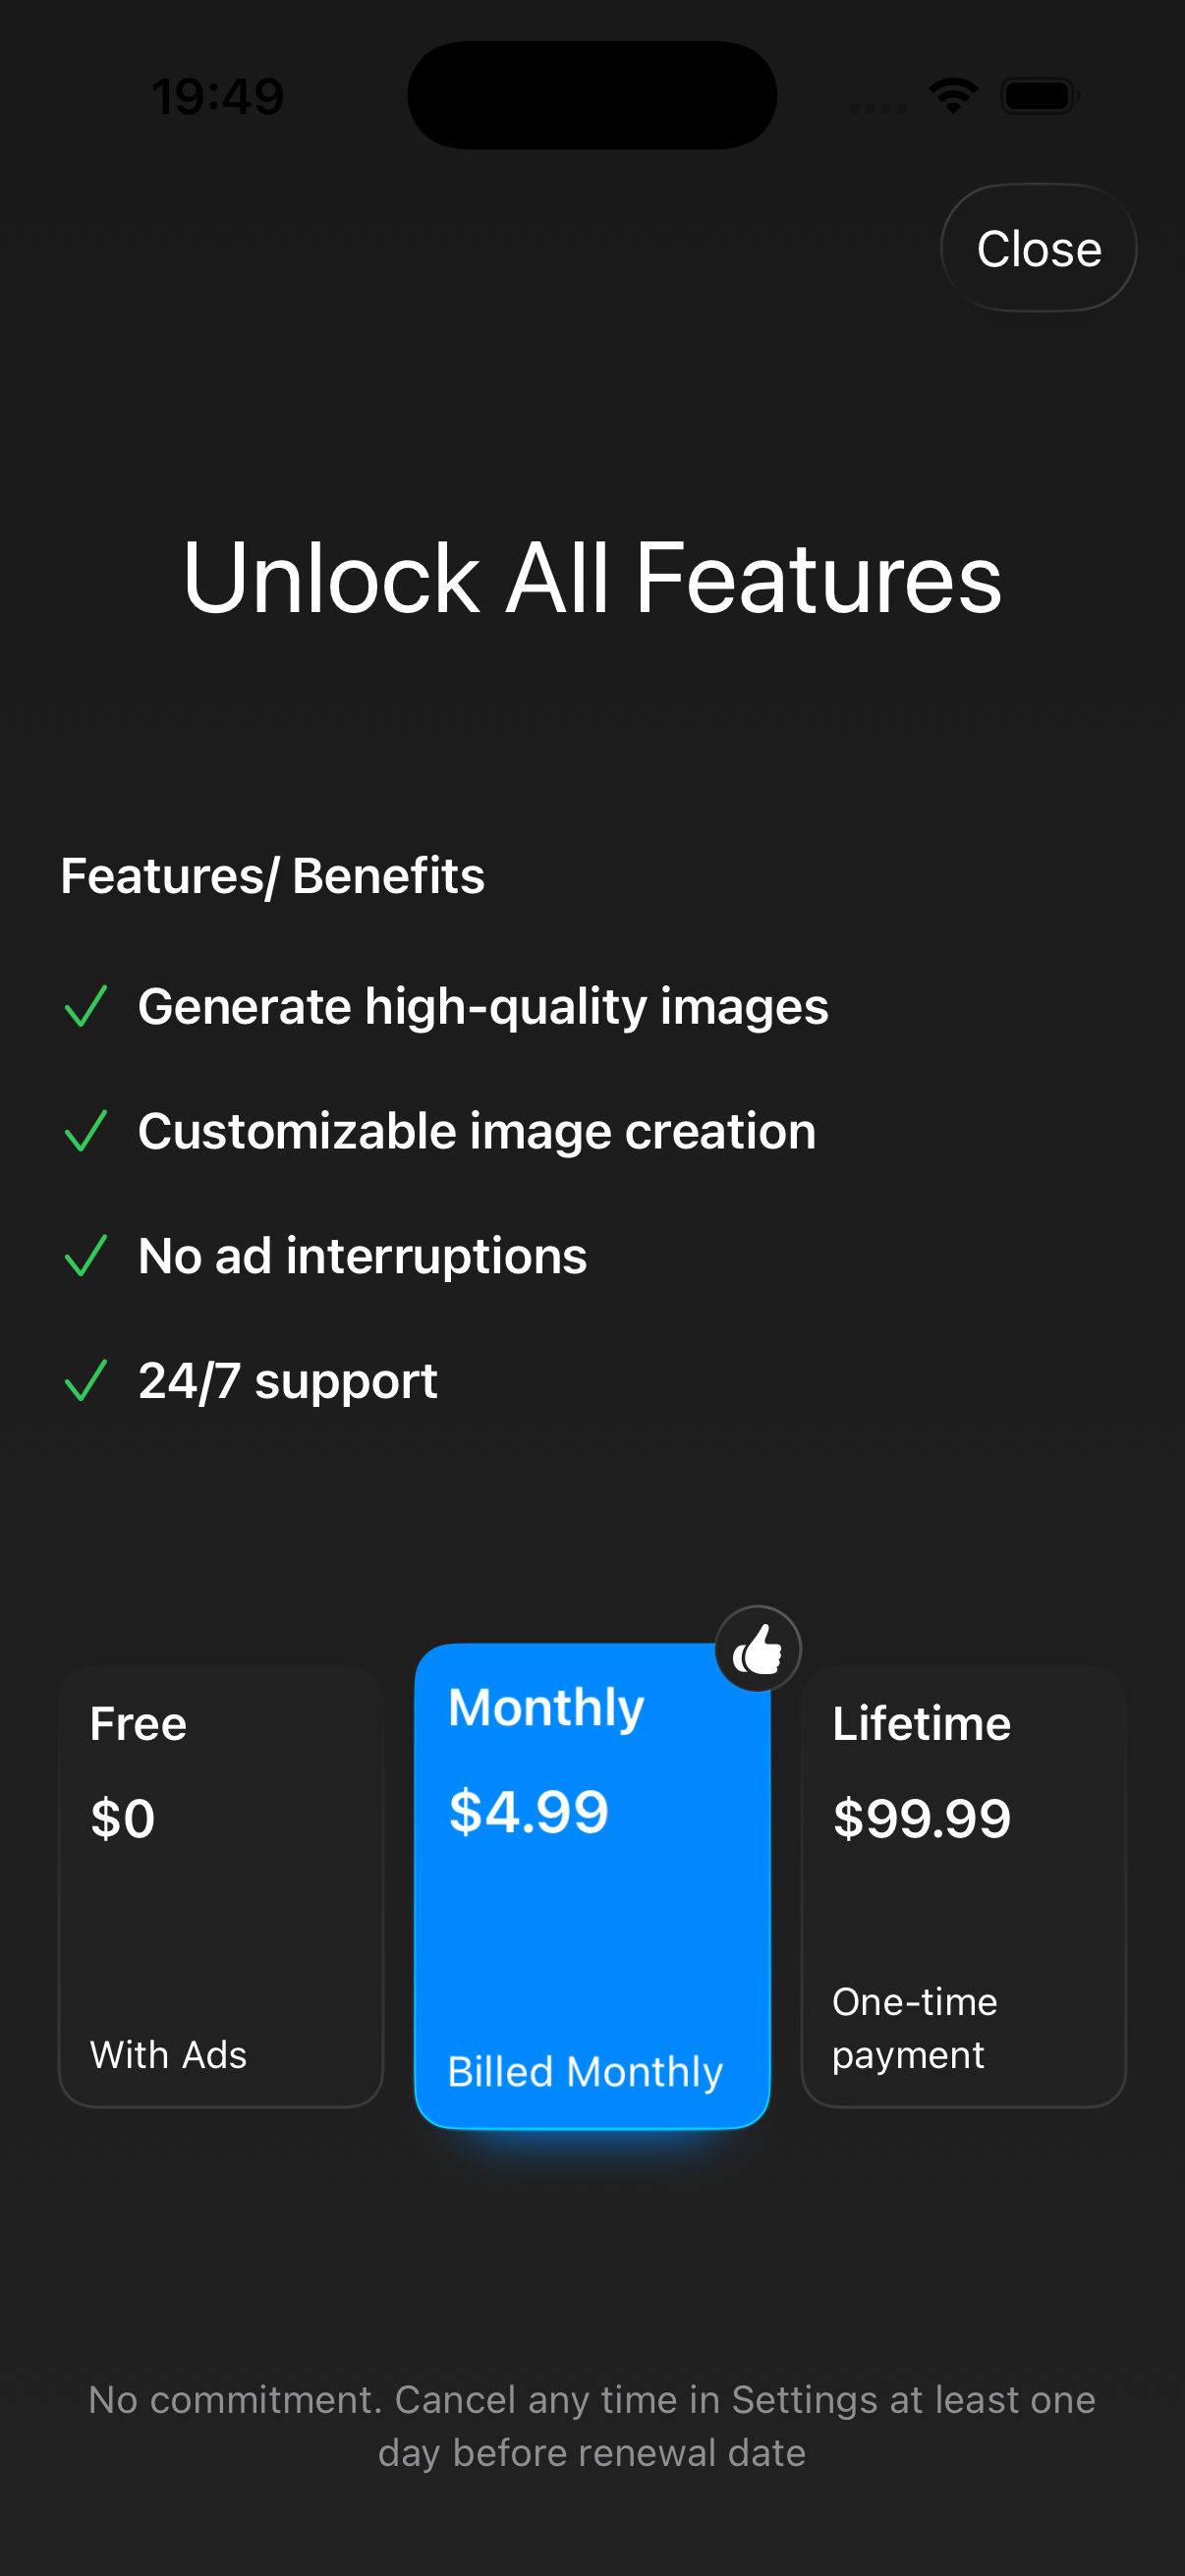1185x2576 pixels.
Task: Click the checkmark beside No ad interruptions
Action: click(x=88, y=1256)
